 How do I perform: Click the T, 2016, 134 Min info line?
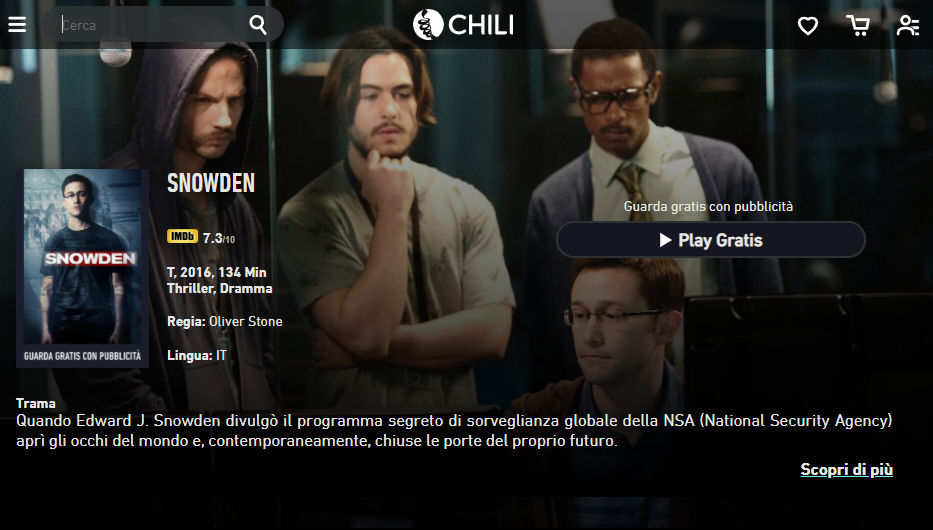tap(217, 272)
